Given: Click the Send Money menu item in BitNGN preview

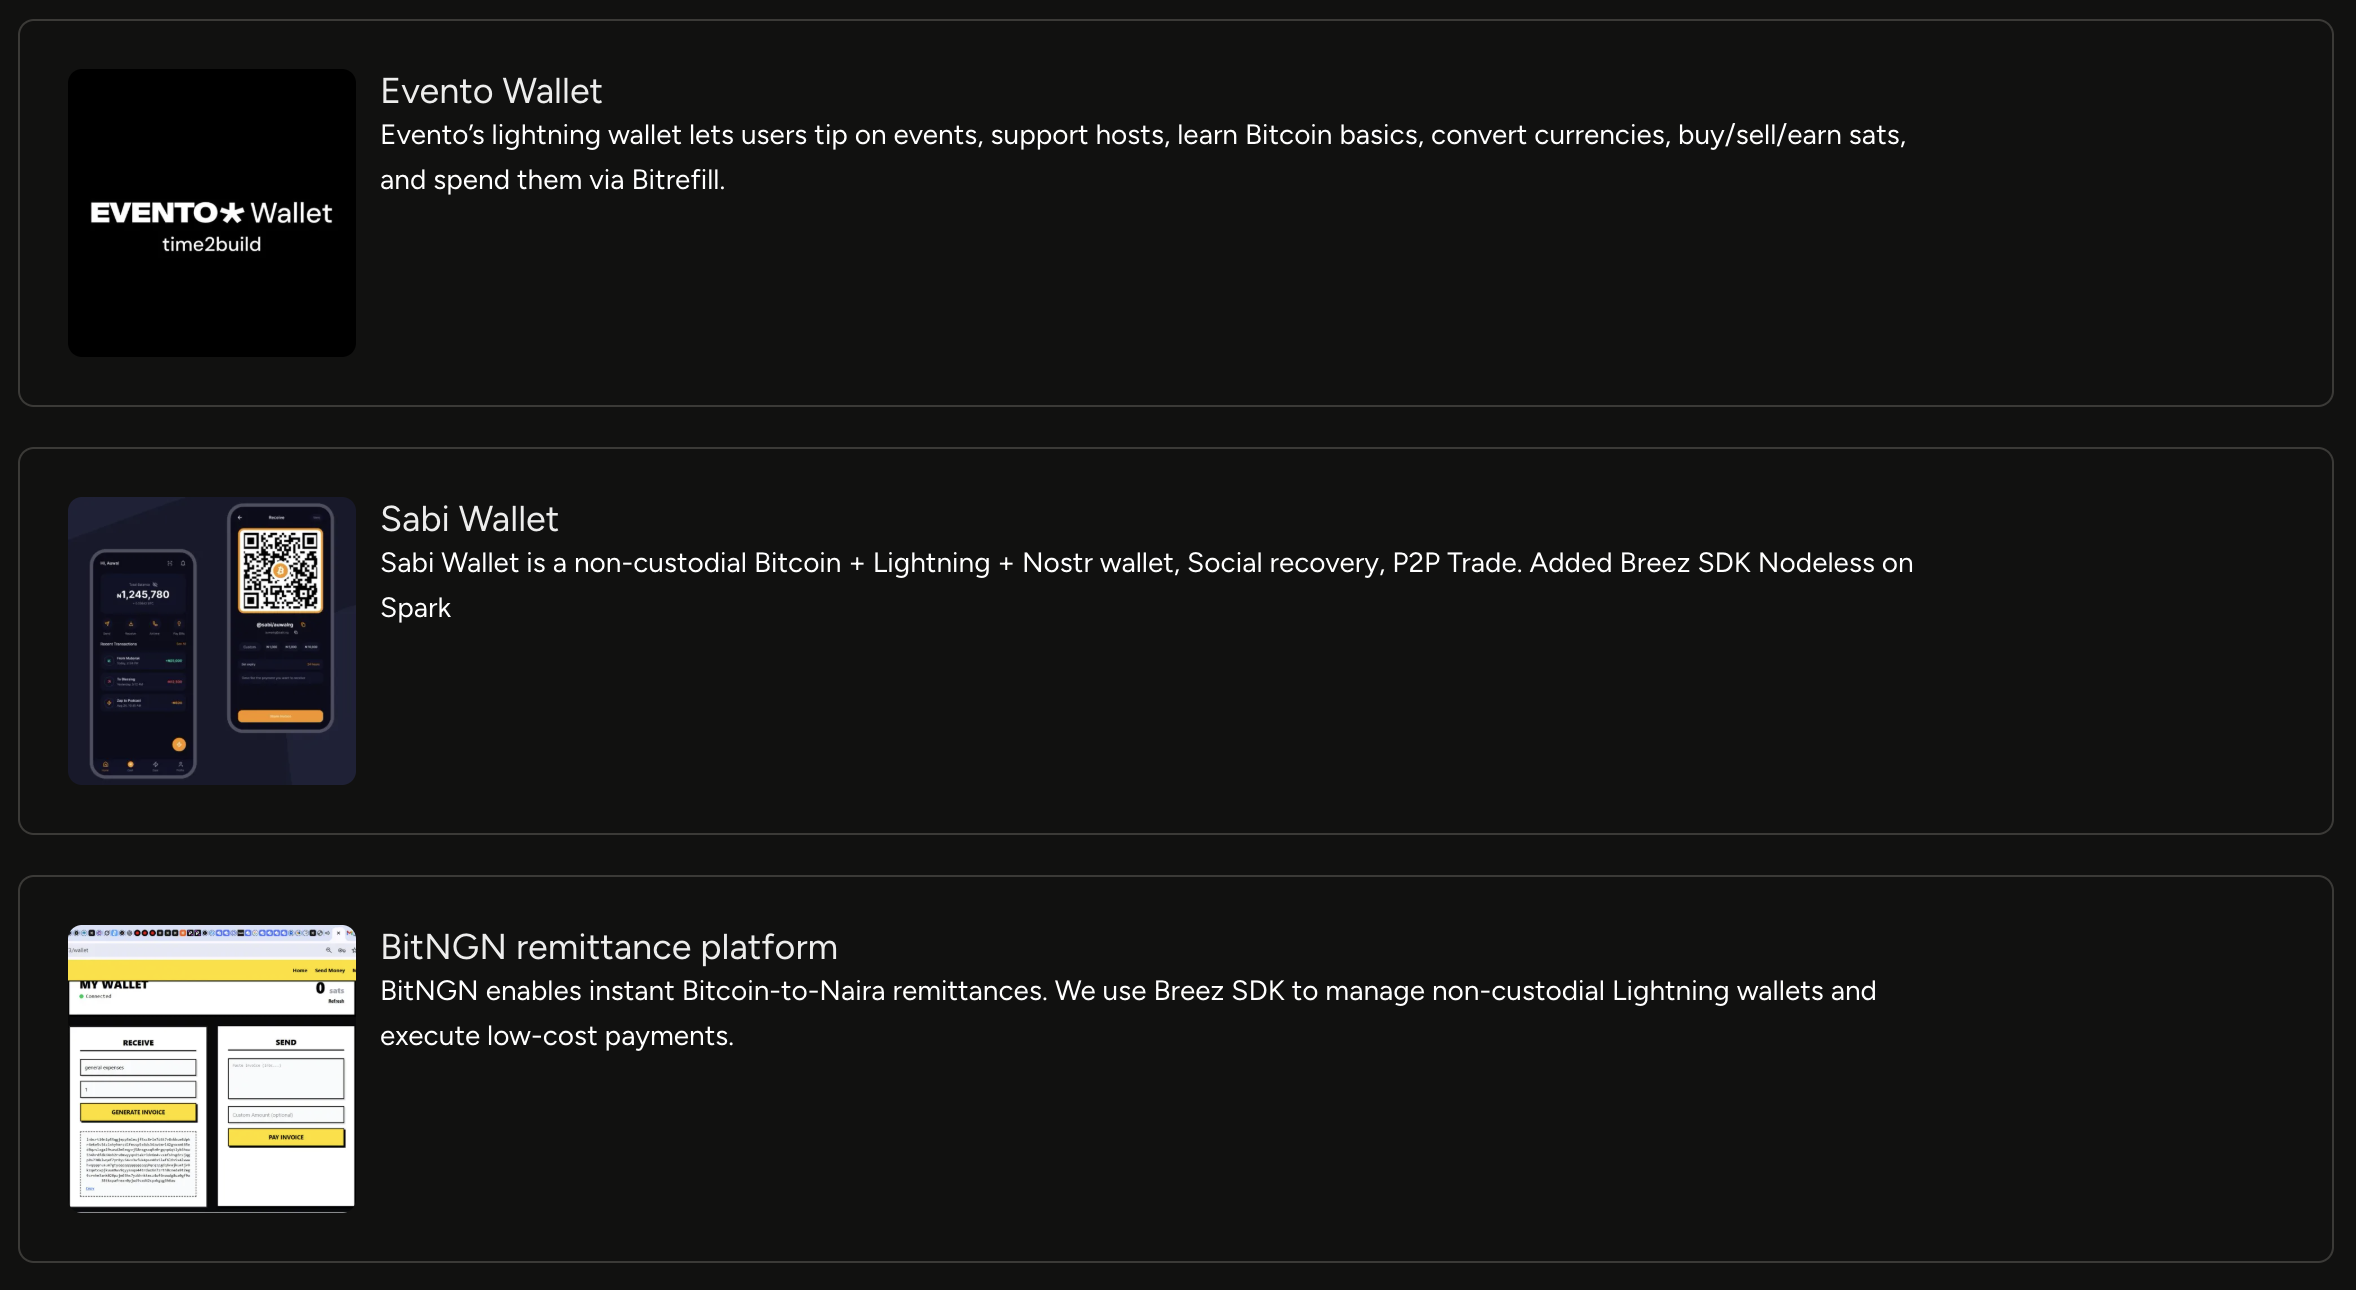Looking at the screenshot, I should click(330, 970).
